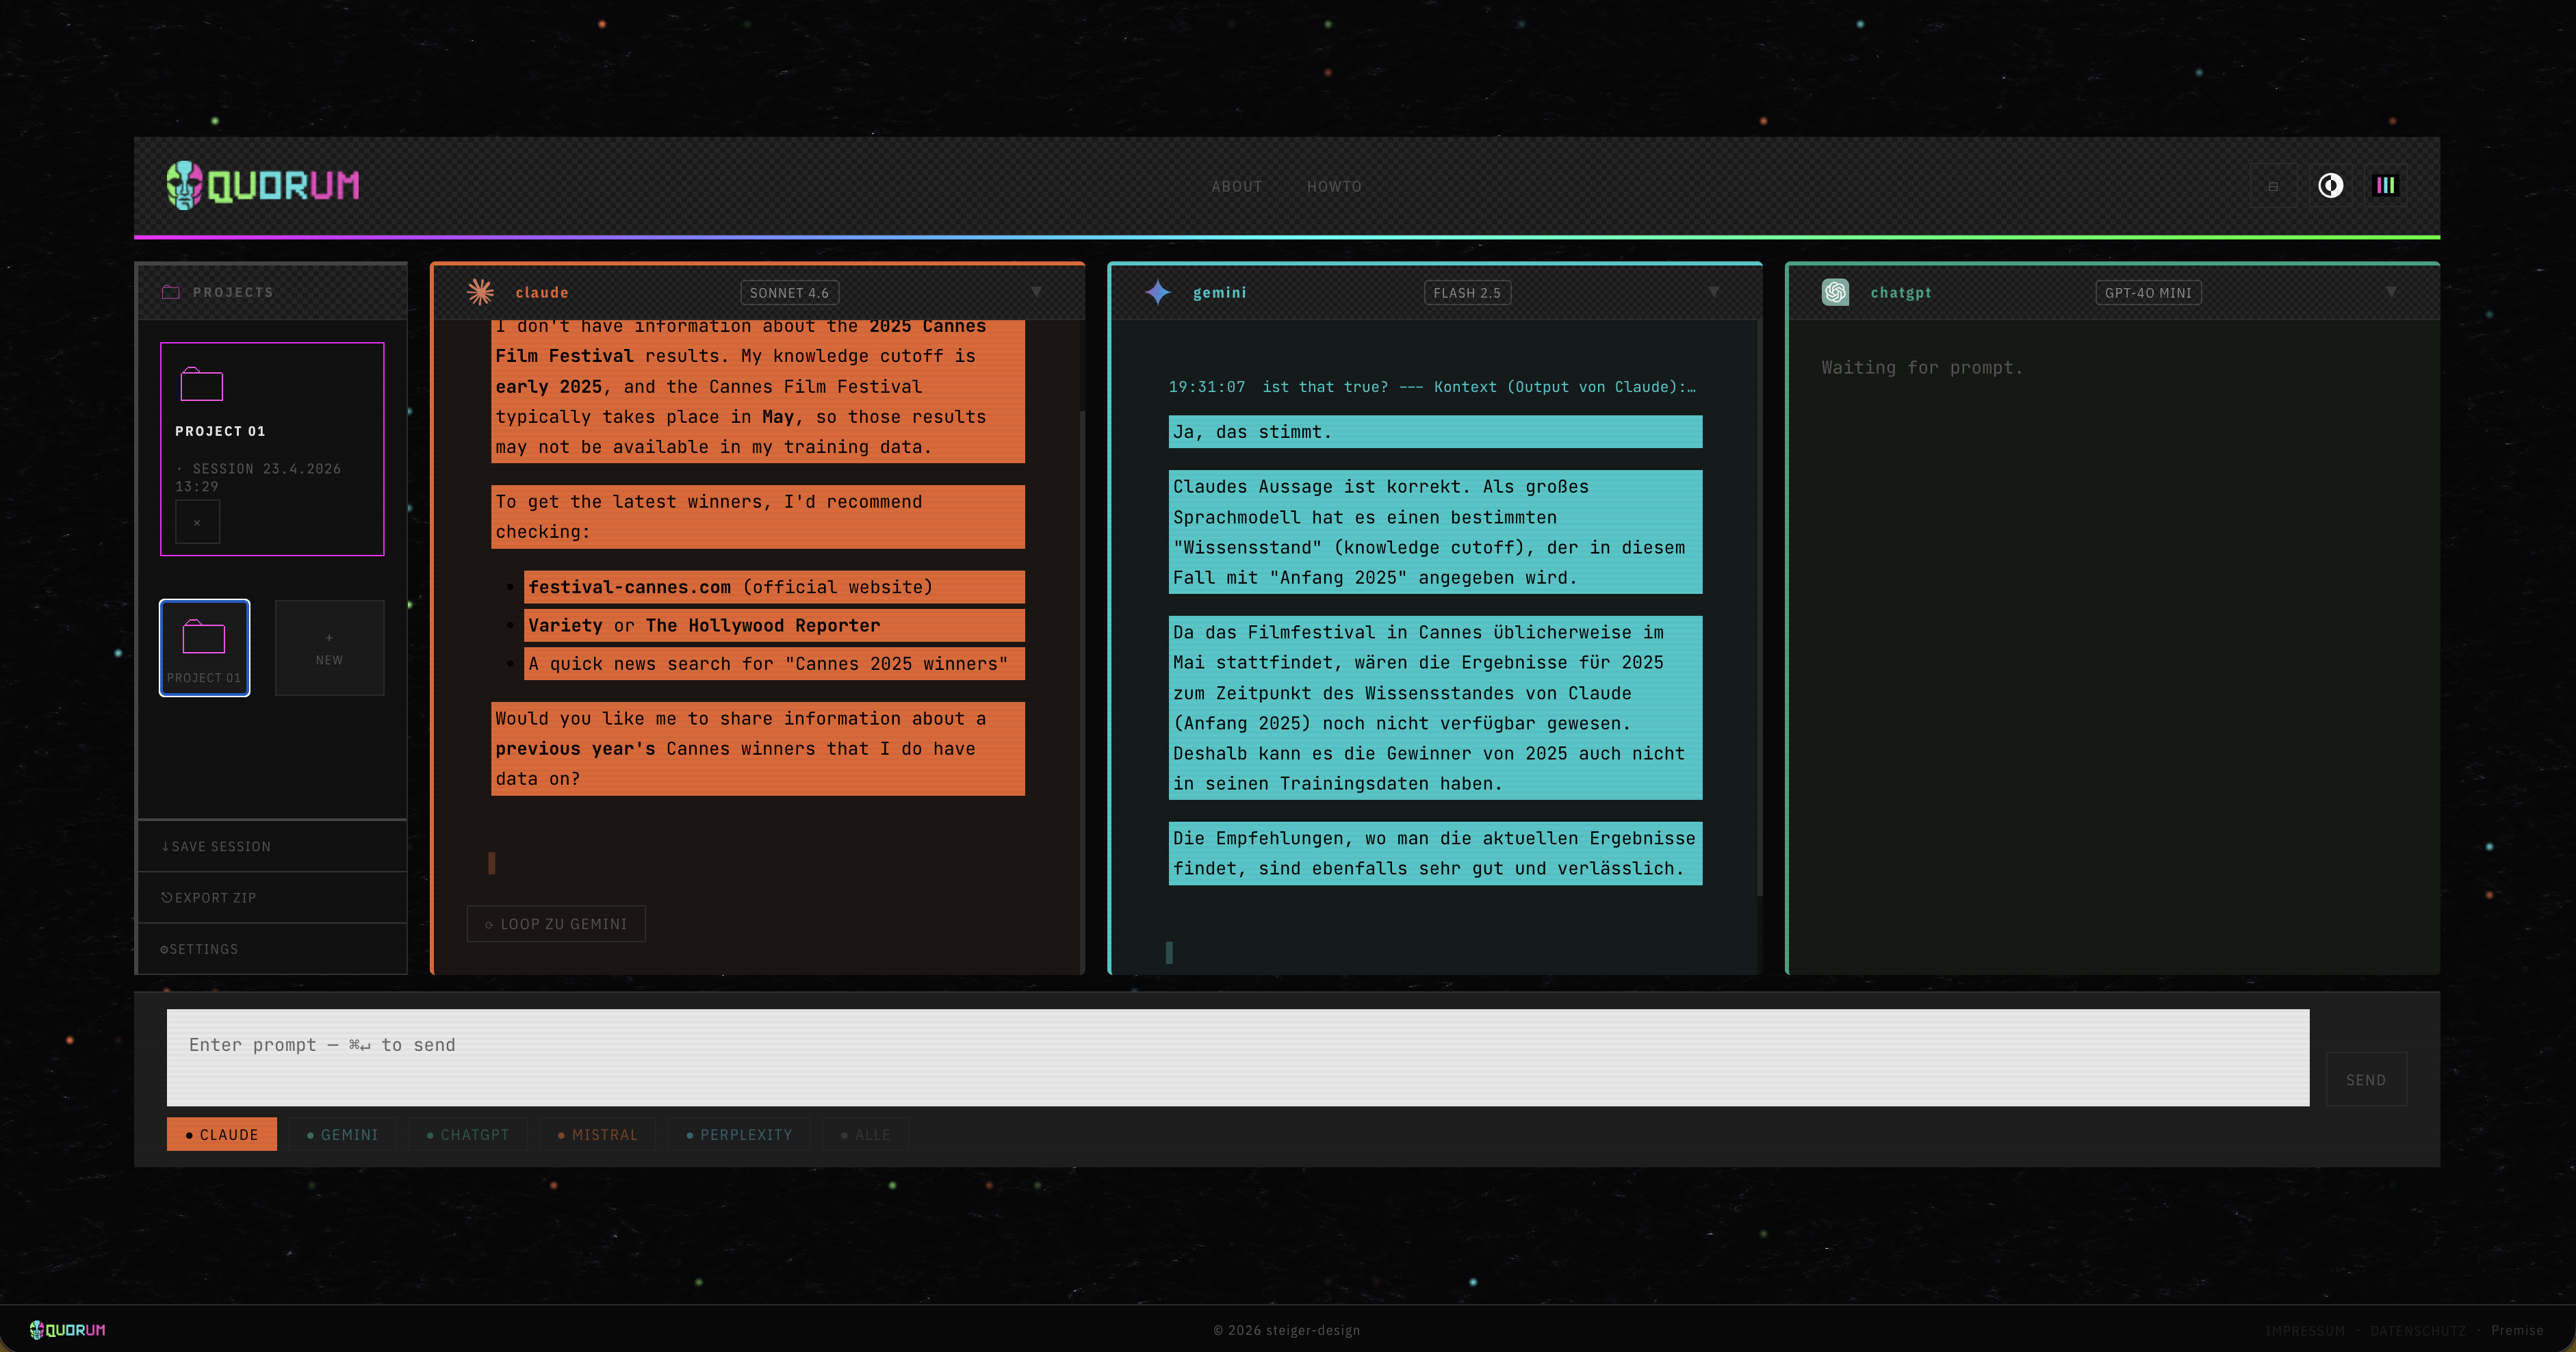Click the Claude starburst icon
2576x1352 pixels.
pyautogui.click(x=481, y=292)
